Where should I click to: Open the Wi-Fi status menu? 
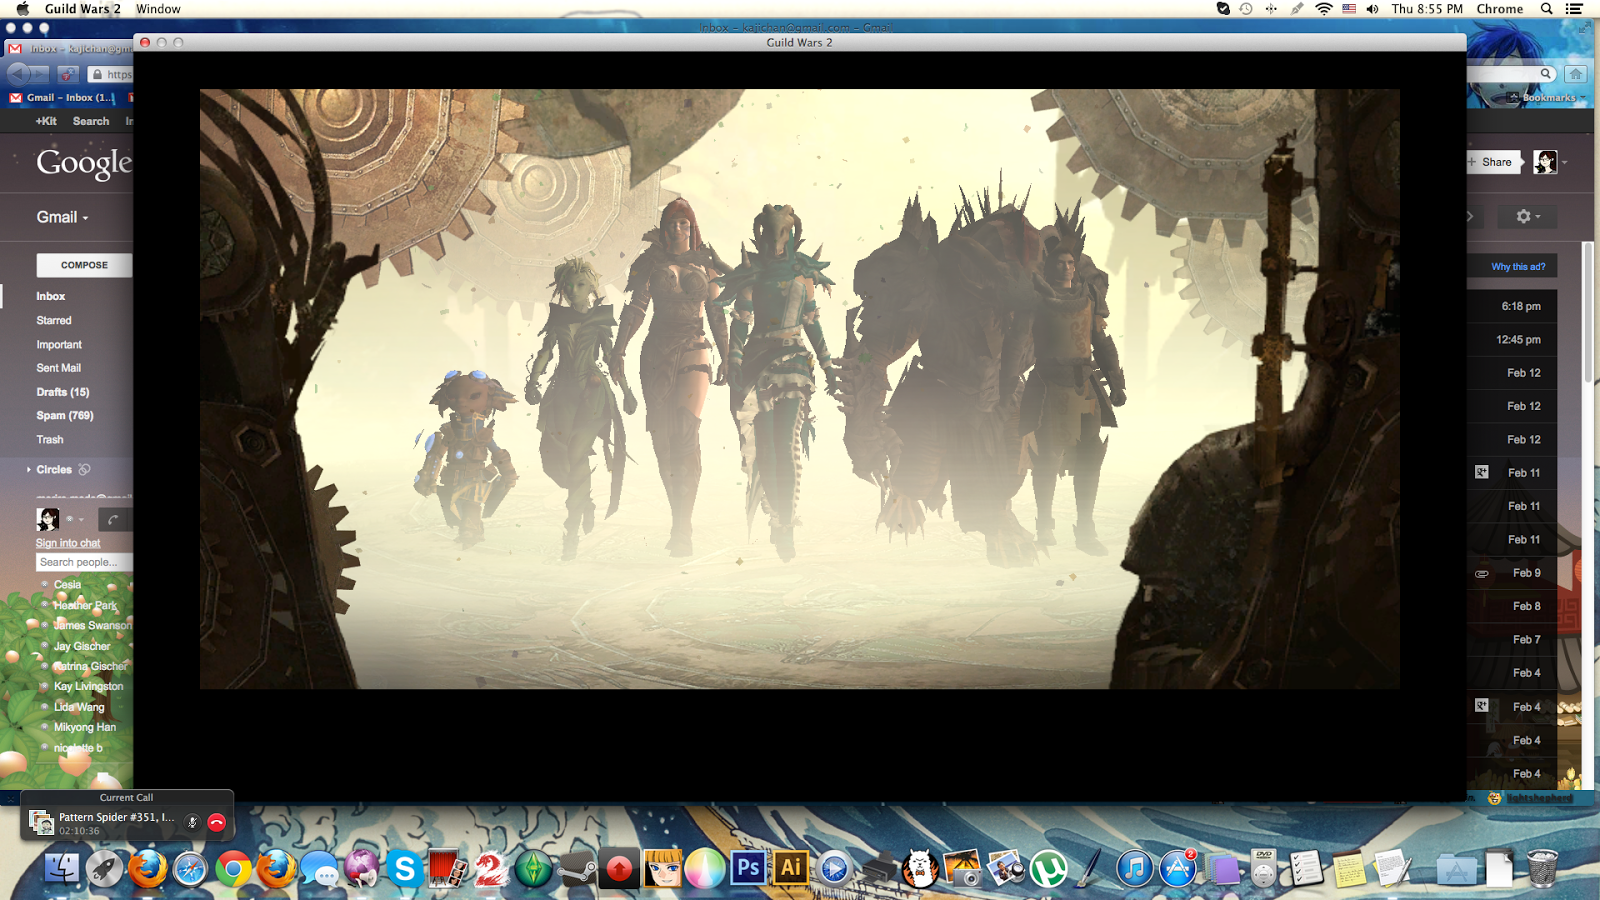[1323, 9]
